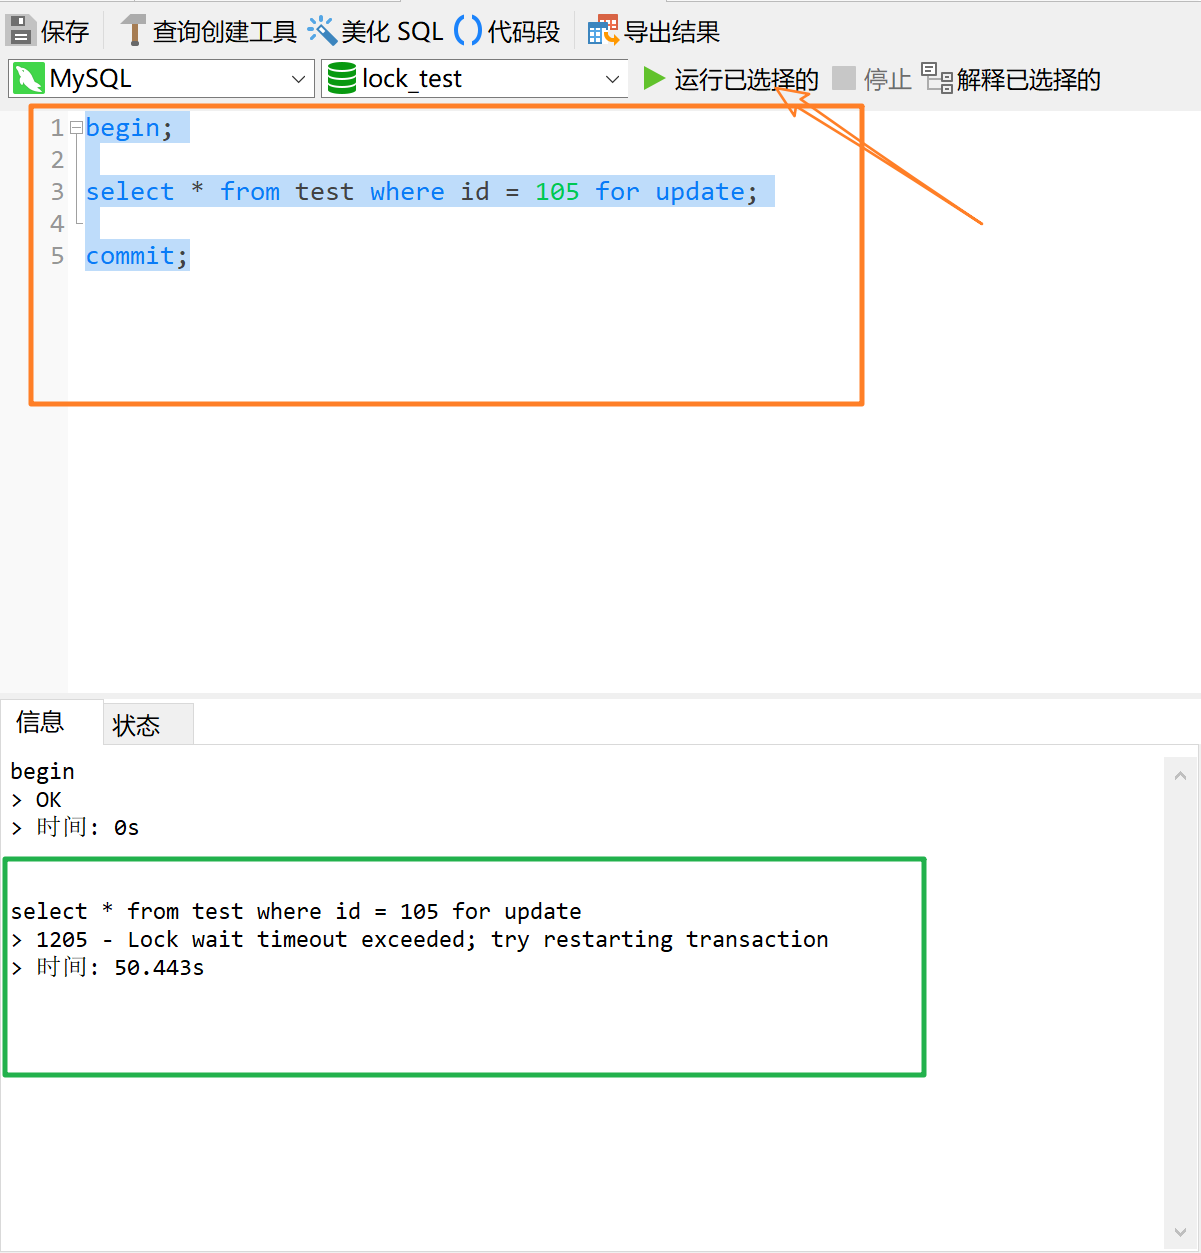The image size is (1201, 1253).
Task: Click the lock_test database cylinder icon
Action: tap(342, 78)
